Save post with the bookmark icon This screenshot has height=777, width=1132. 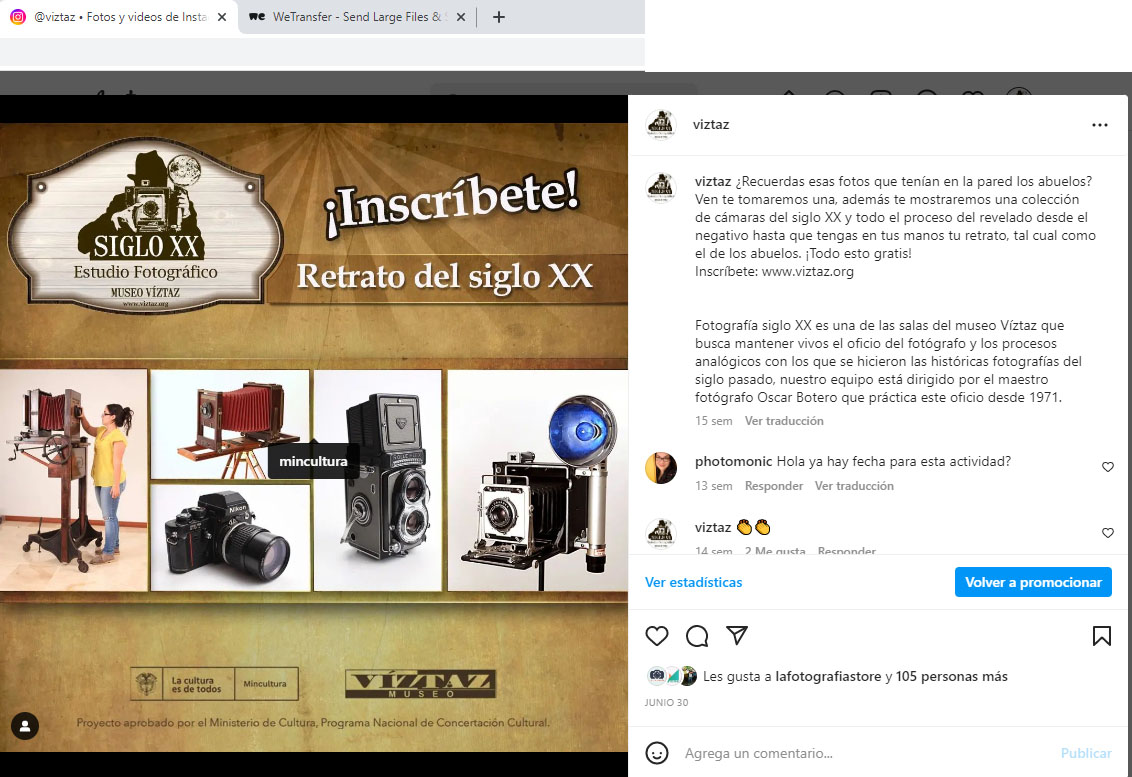1101,636
